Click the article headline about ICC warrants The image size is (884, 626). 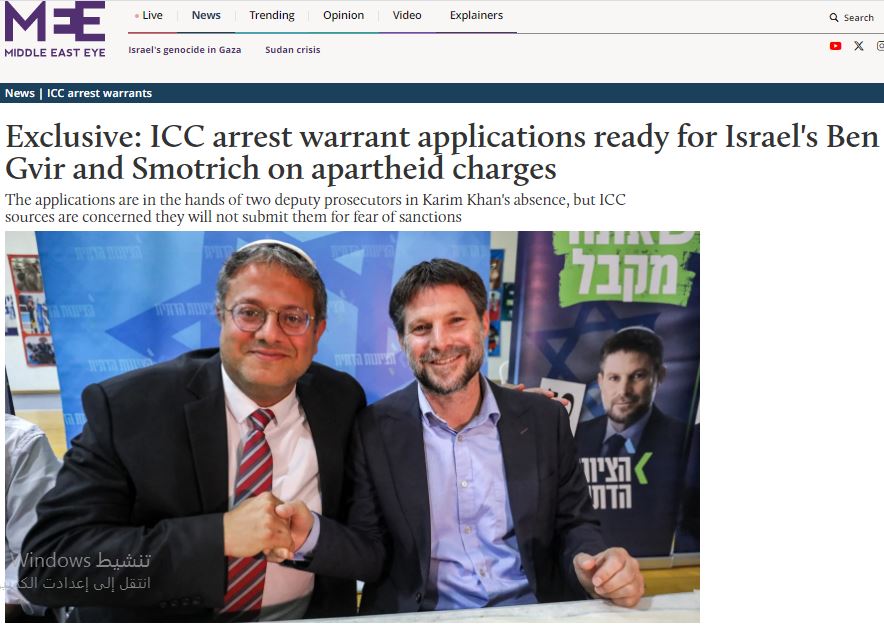click(x=442, y=152)
